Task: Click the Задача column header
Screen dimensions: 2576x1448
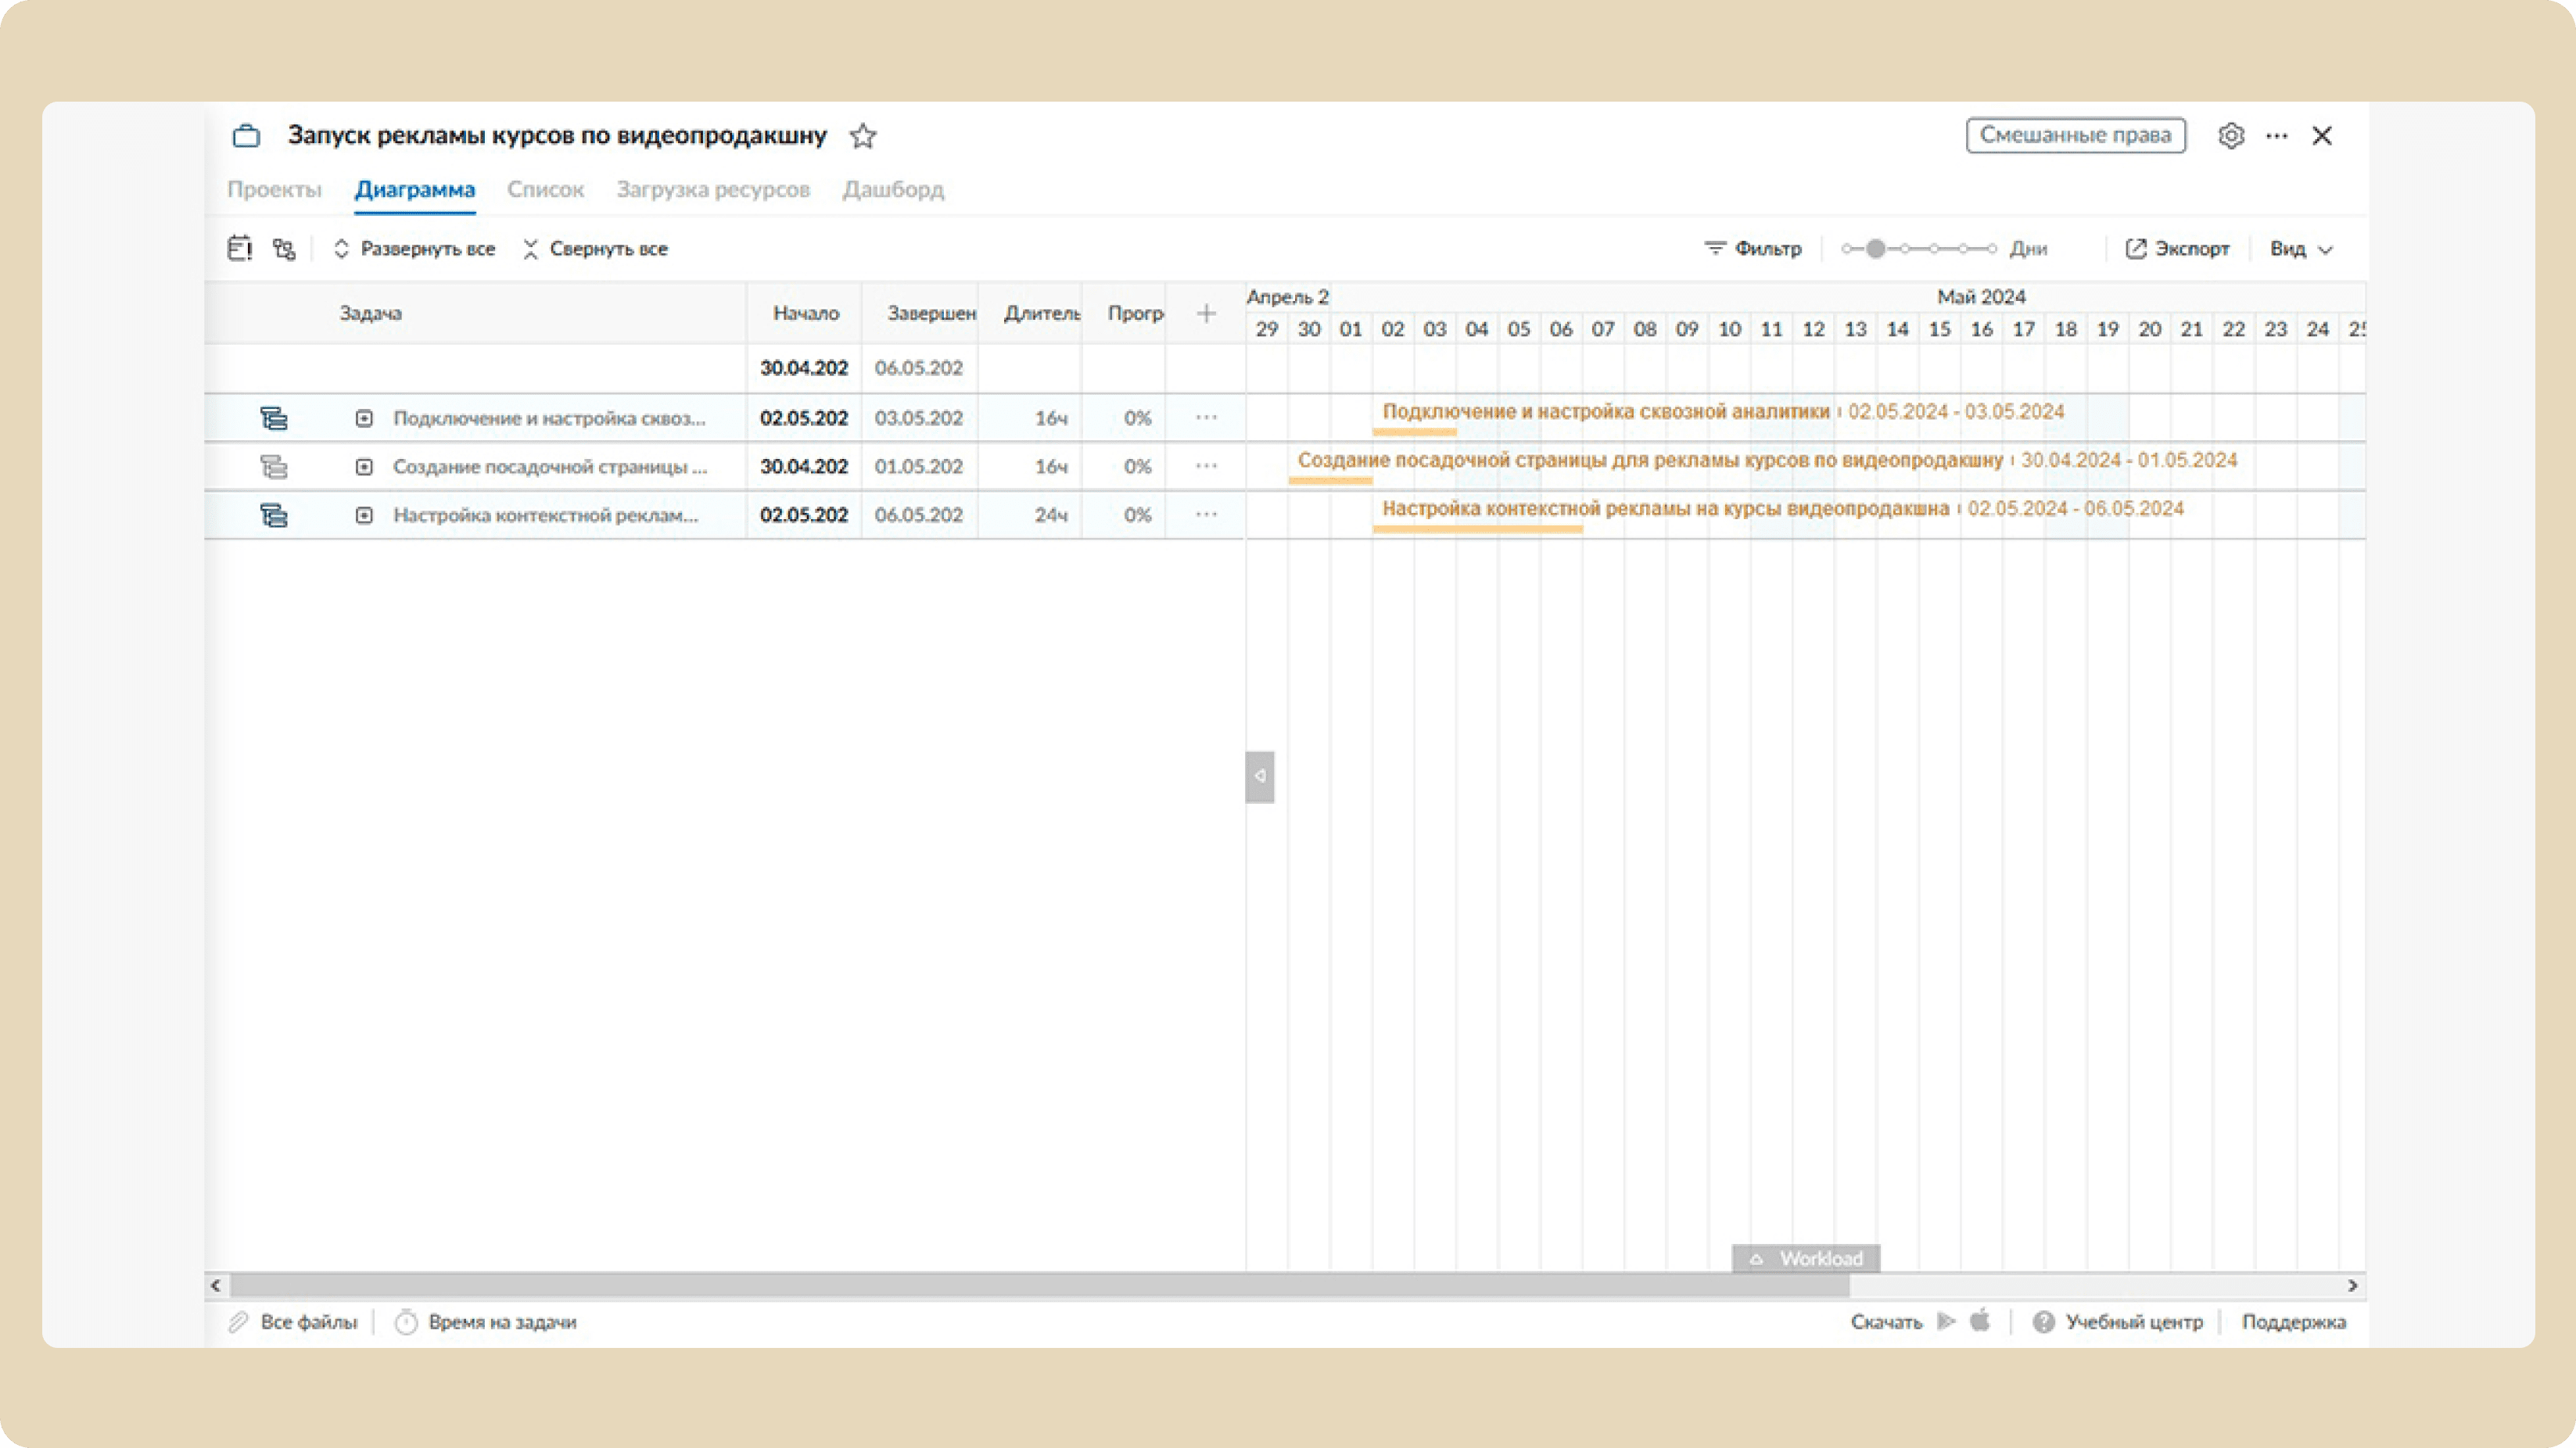Action: 370,313
